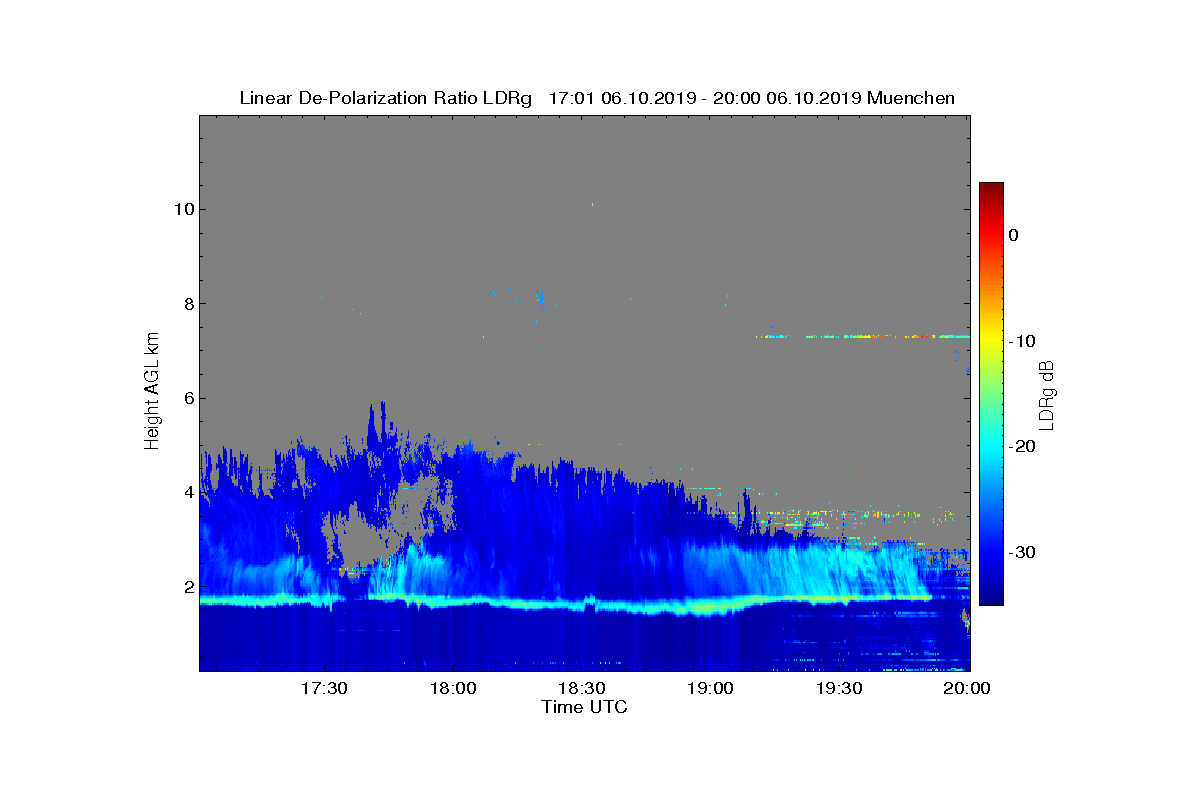Click the height tick label '10'
This screenshot has width=1200, height=800.
coord(183,209)
